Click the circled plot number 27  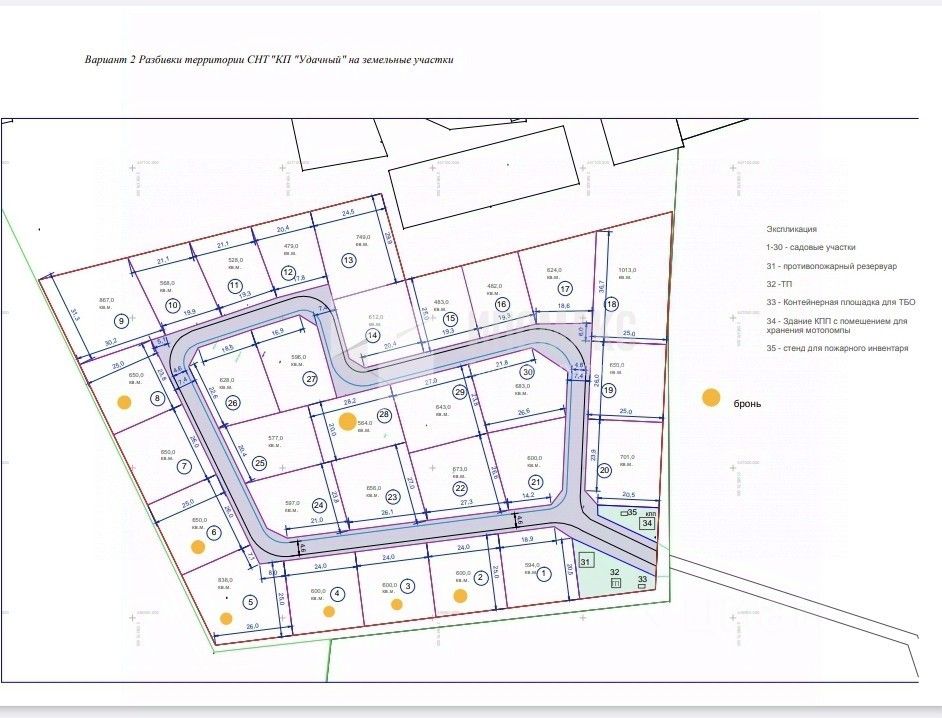[x=311, y=379]
